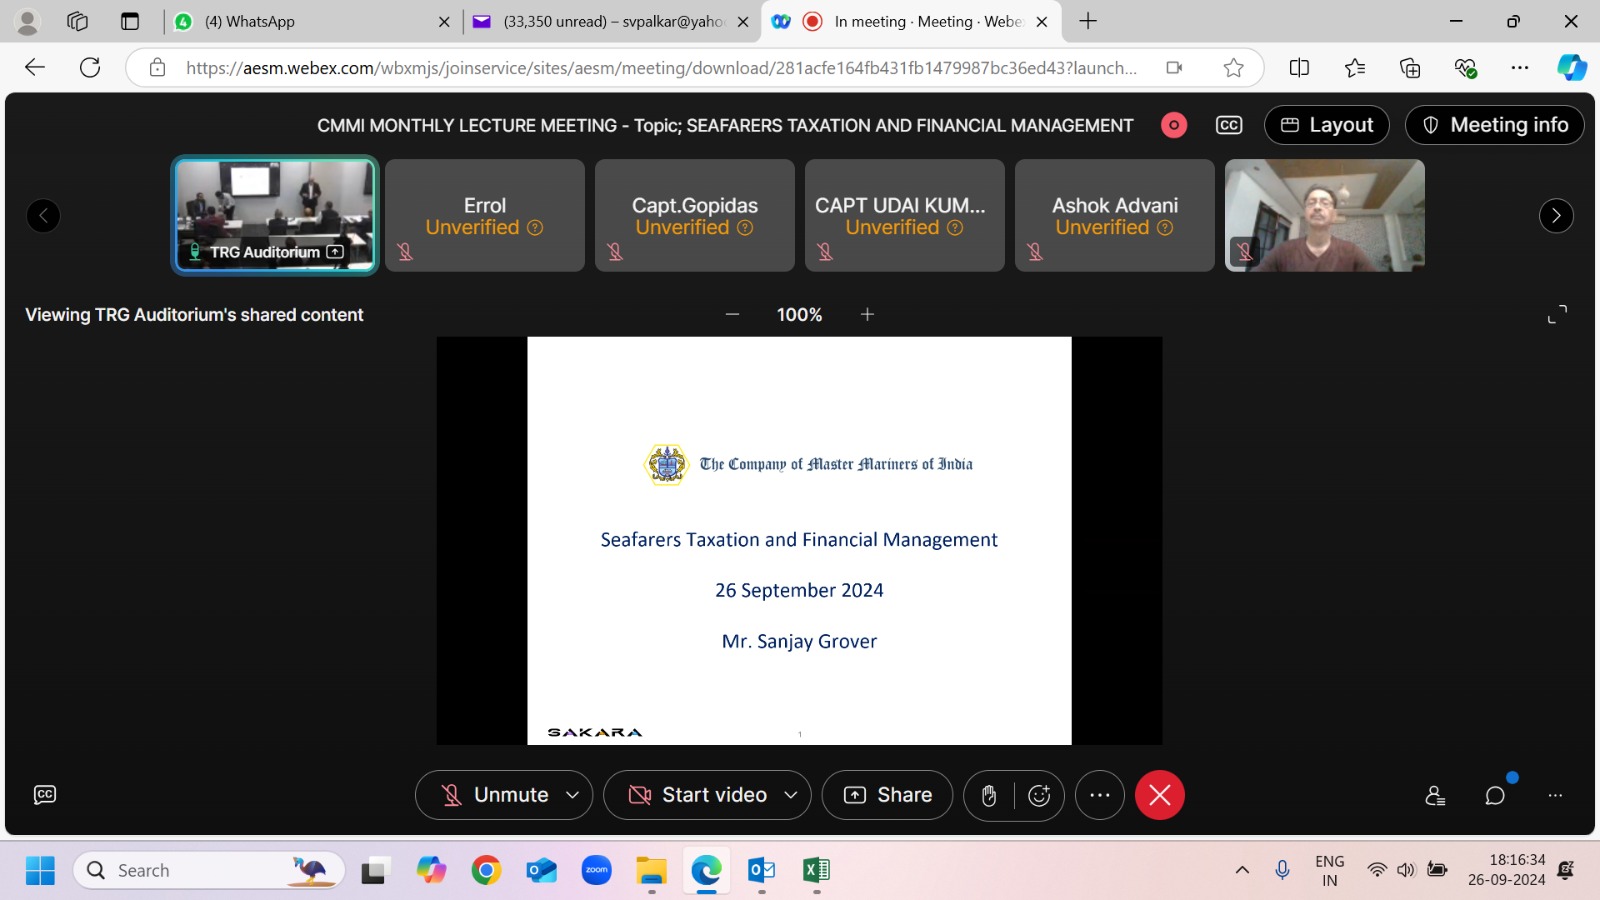Image resolution: width=1600 pixels, height=900 pixels.
Task: Leave the meeting with red X button
Action: (1159, 795)
